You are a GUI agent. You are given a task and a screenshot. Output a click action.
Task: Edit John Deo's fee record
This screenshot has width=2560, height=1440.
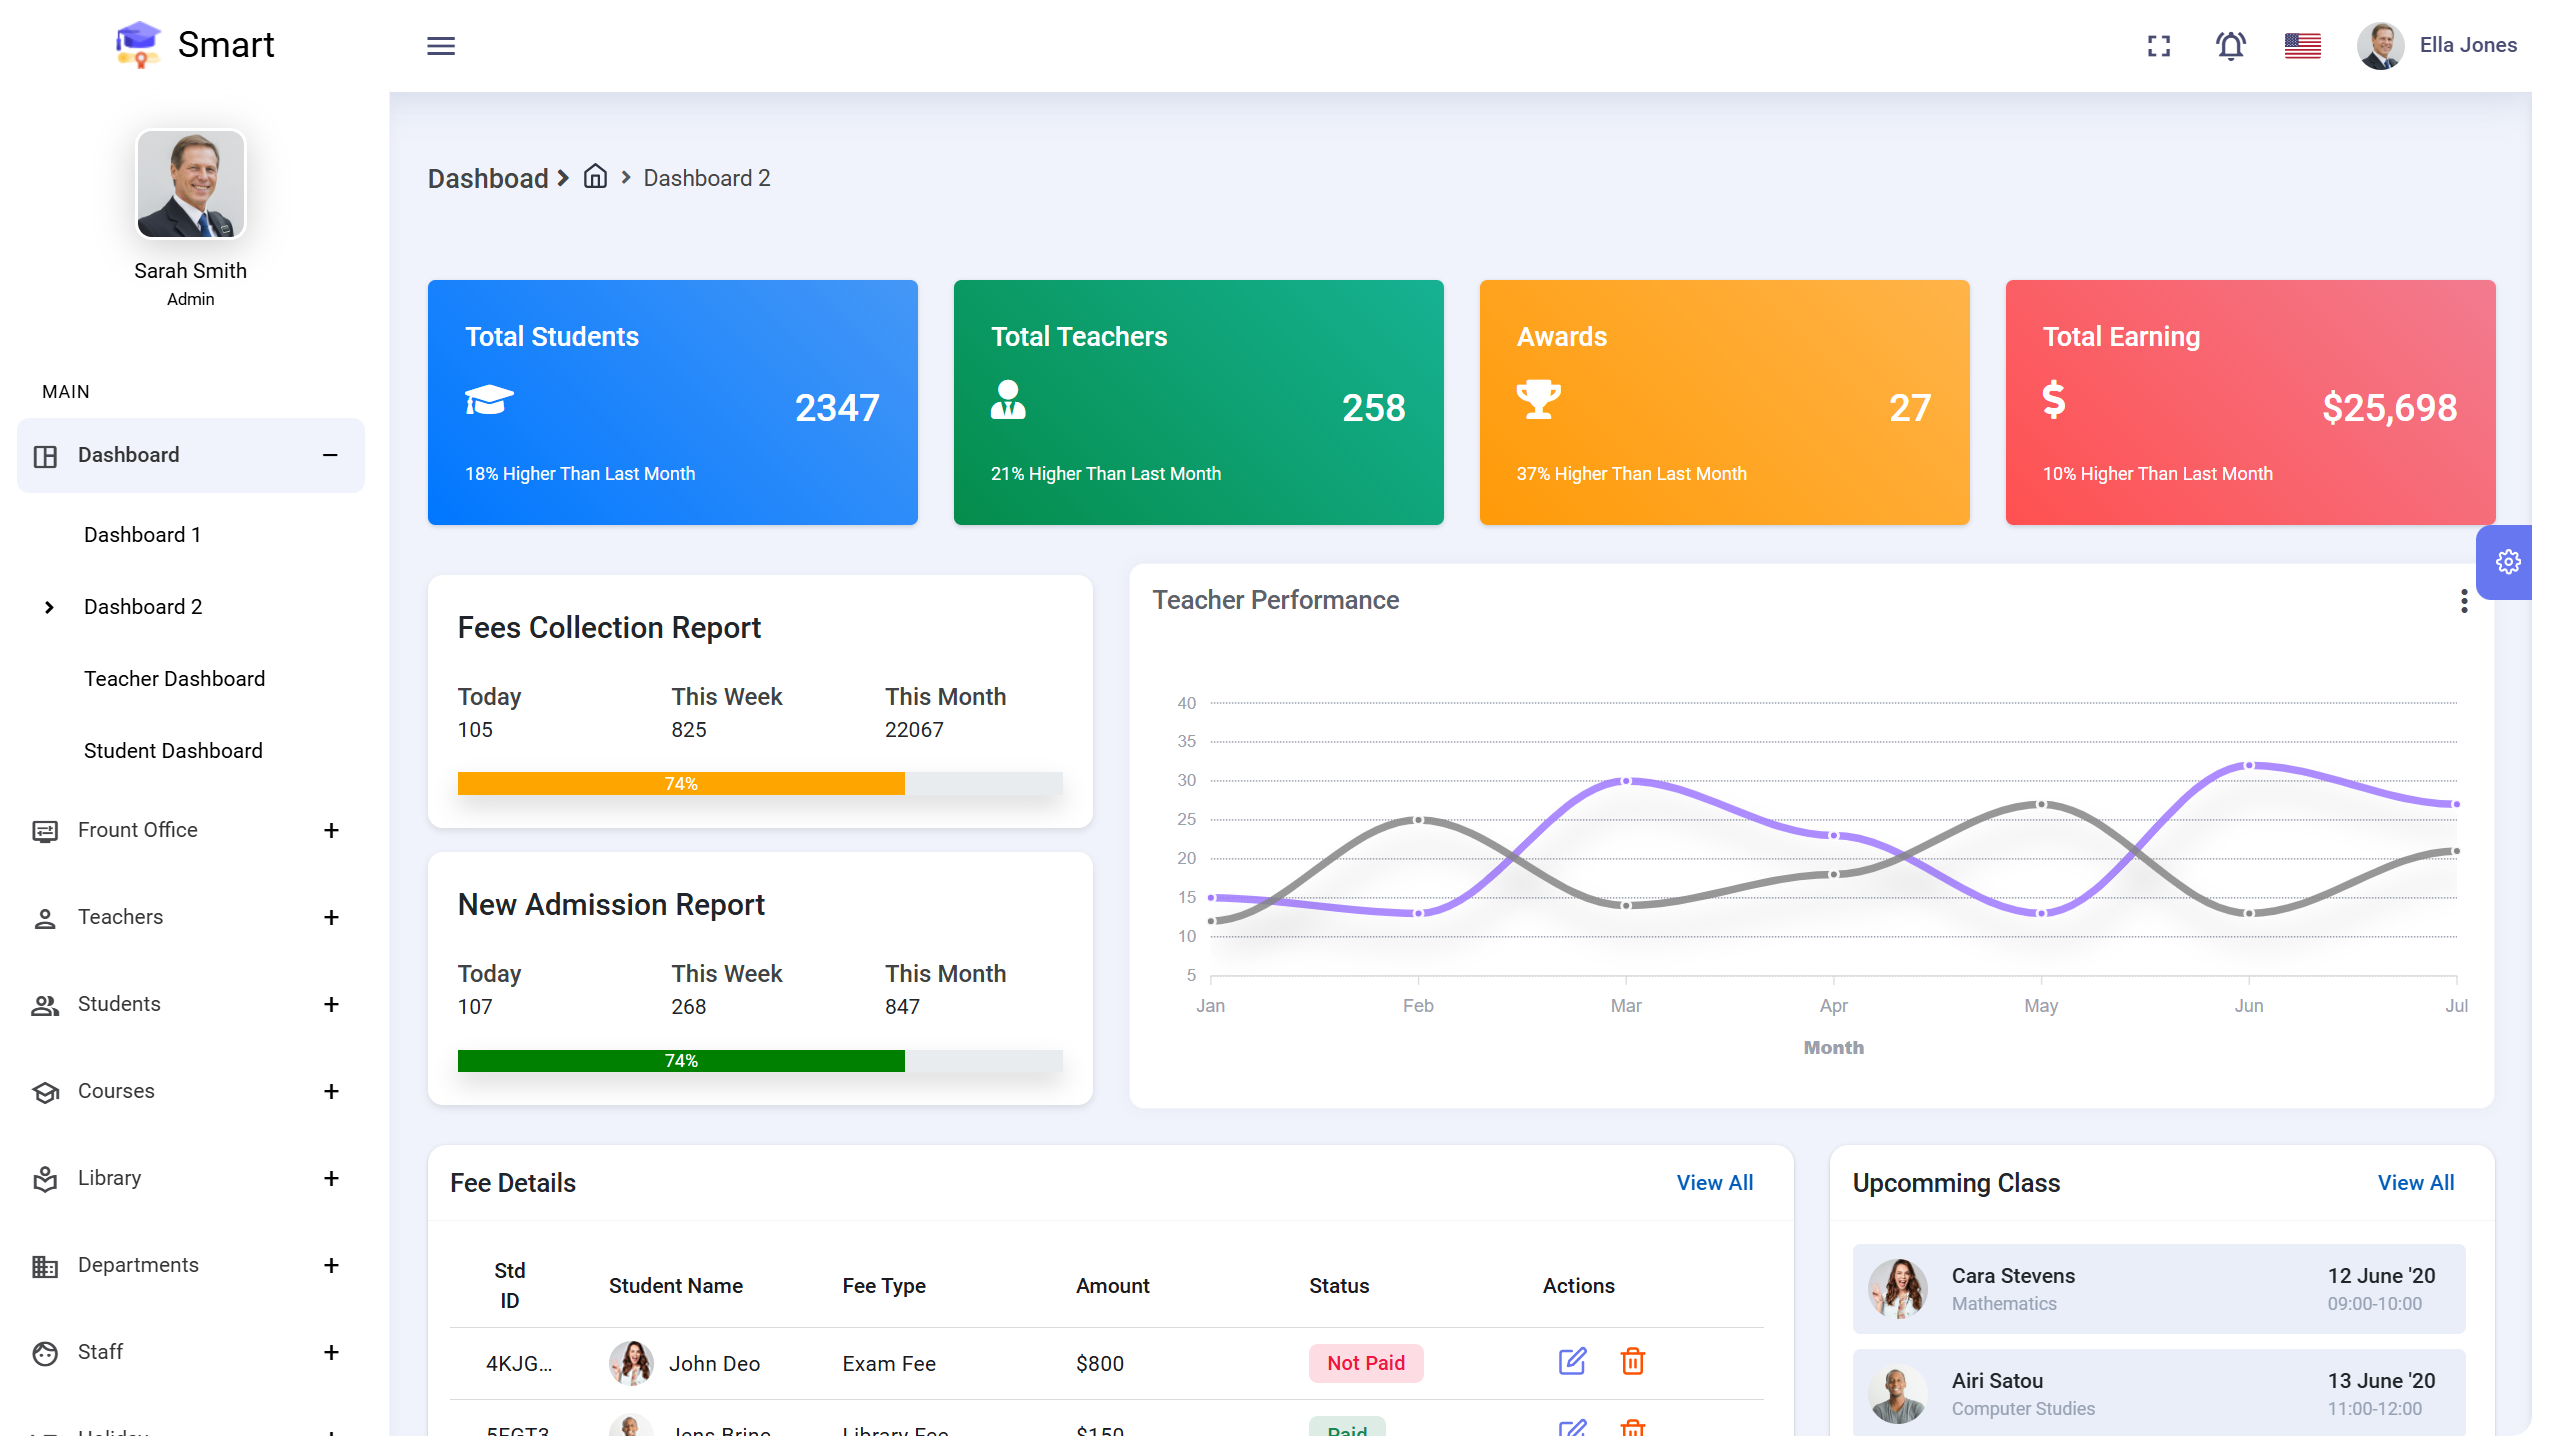point(1572,1362)
